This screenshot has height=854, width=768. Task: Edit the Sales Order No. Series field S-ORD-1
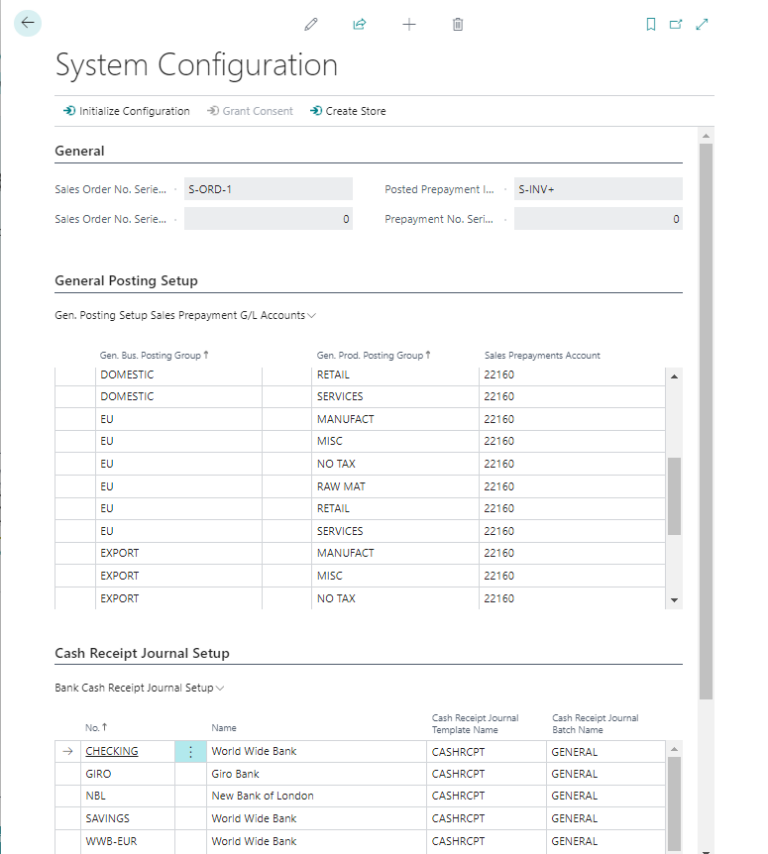click(267, 188)
